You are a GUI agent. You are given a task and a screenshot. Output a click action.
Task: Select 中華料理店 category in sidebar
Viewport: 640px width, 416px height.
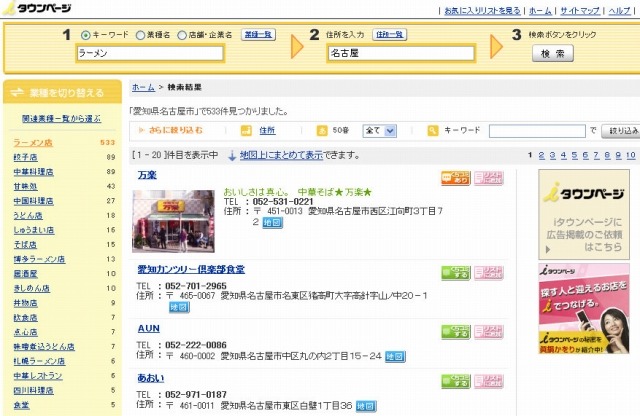(33, 172)
